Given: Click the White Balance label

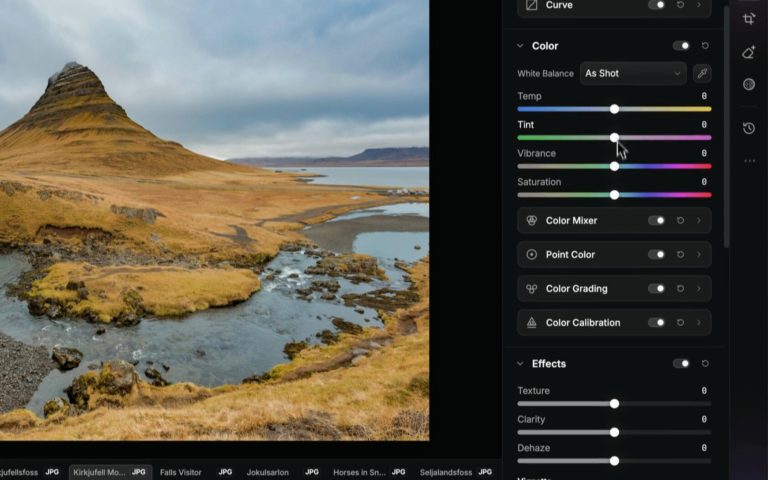Looking at the screenshot, I should [545, 73].
